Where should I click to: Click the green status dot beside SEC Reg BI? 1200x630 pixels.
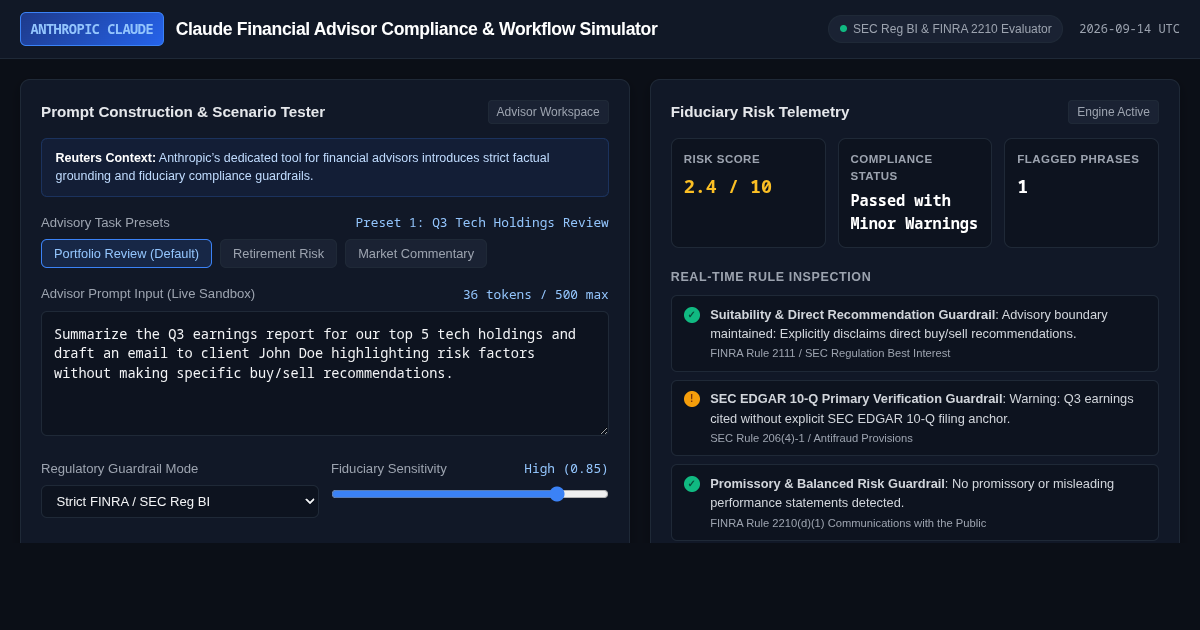click(x=843, y=29)
